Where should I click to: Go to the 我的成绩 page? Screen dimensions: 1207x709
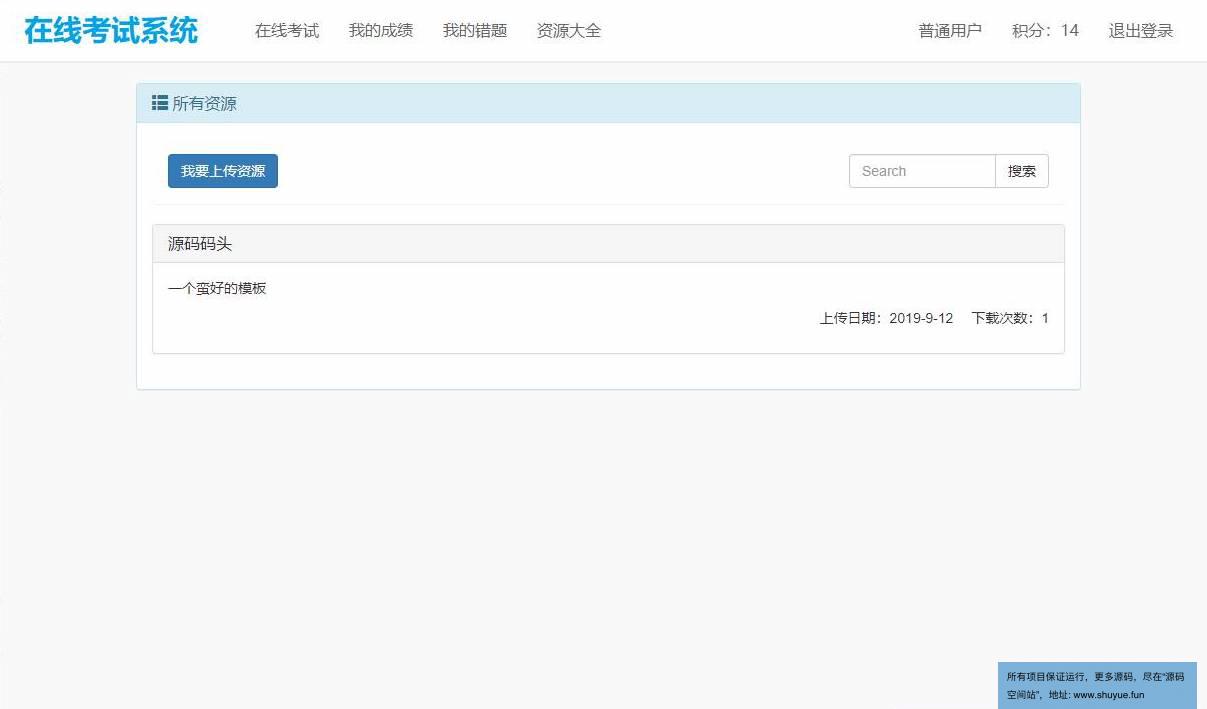click(381, 31)
